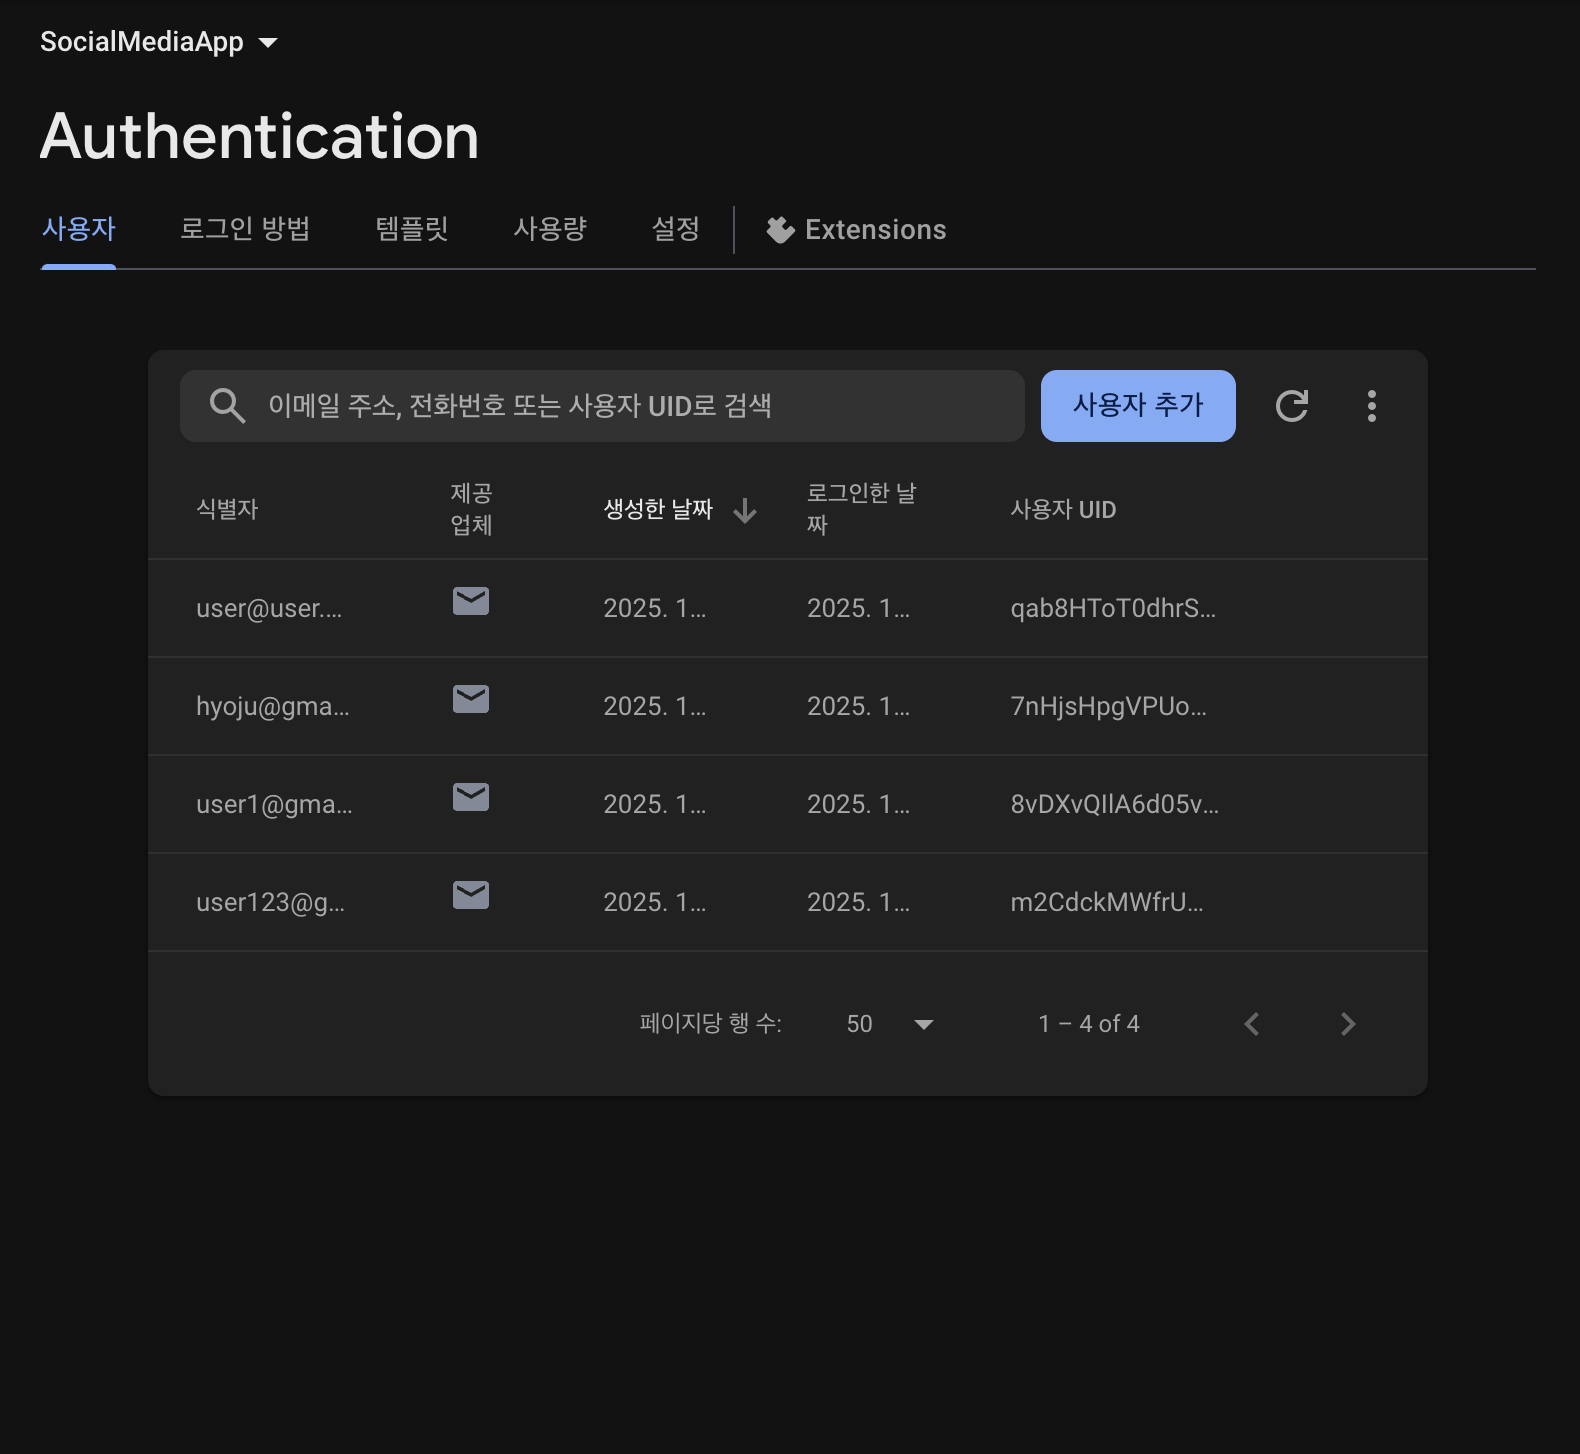Image resolution: width=1580 pixels, height=1454 pixels.
Task: Select the user123@g... identifier cell
Action: (270, 902)
